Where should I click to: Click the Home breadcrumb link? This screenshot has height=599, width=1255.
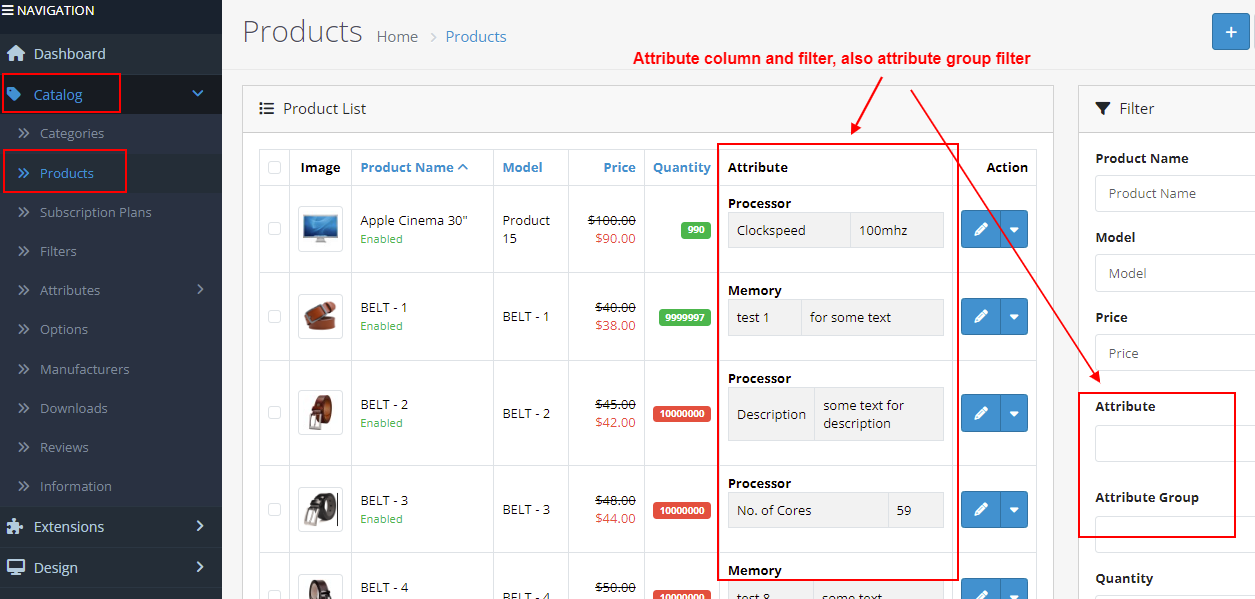click(397, 37)
